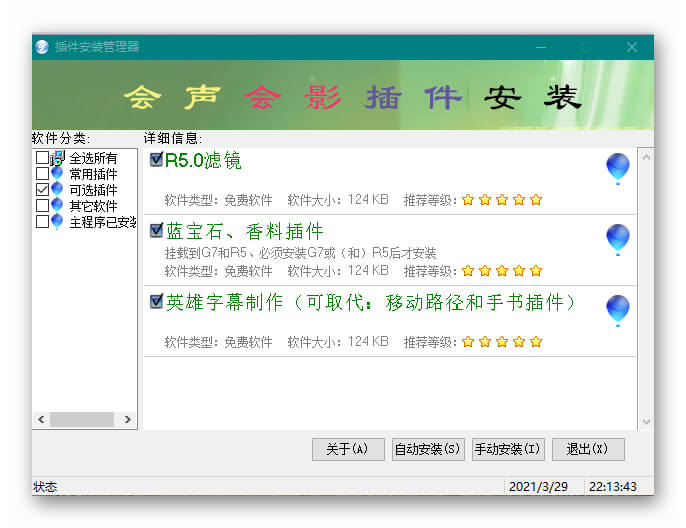This screenshot has height=528, width=686.
Task: Select the 全选所有 tree label
Action: tap(93, 158)
